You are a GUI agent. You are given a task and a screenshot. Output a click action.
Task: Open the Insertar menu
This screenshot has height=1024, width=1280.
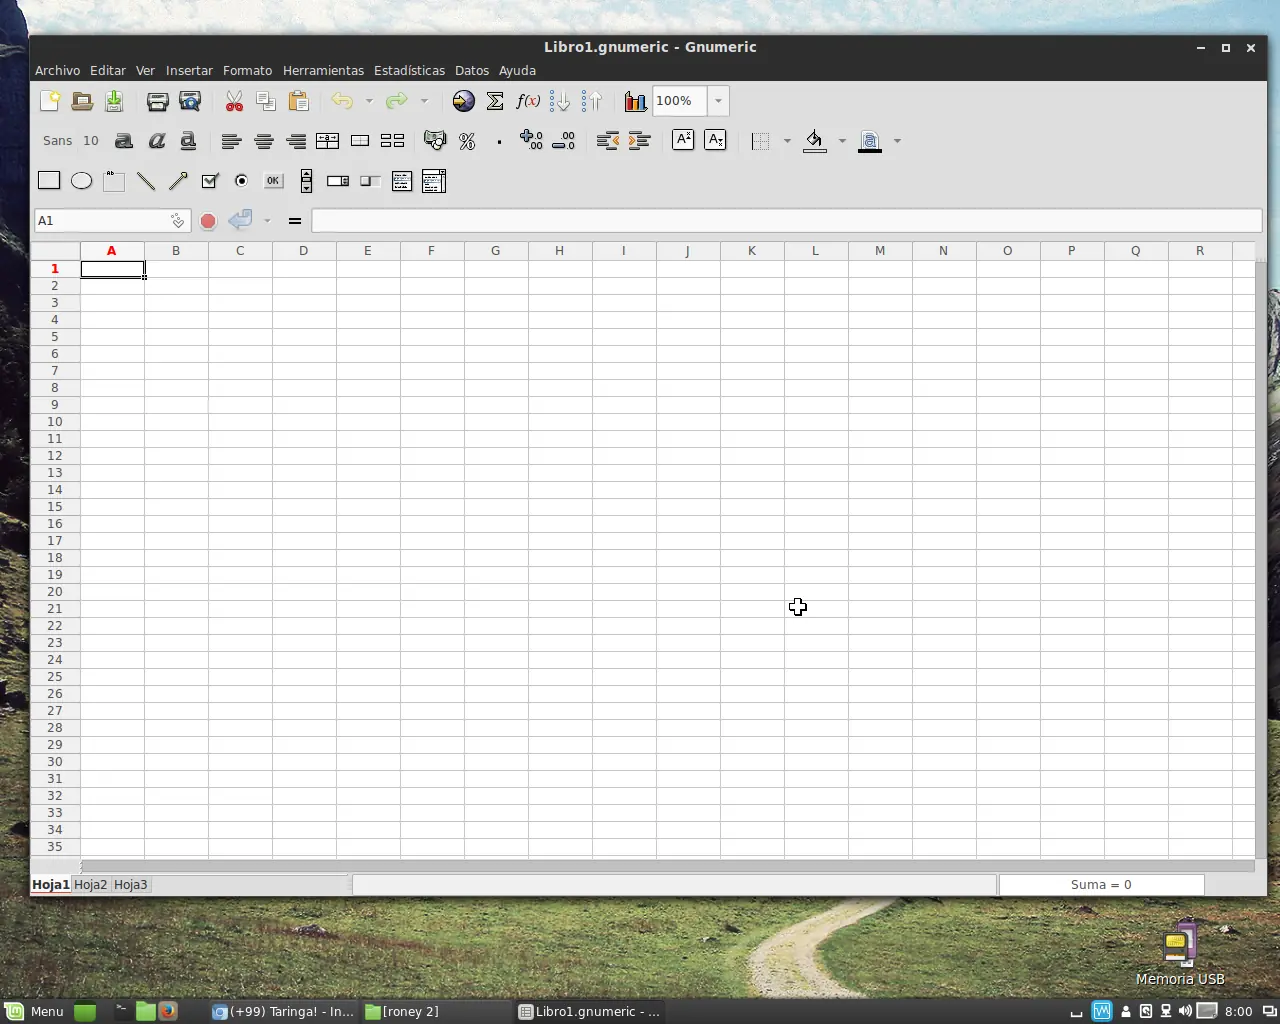[189, 70]
